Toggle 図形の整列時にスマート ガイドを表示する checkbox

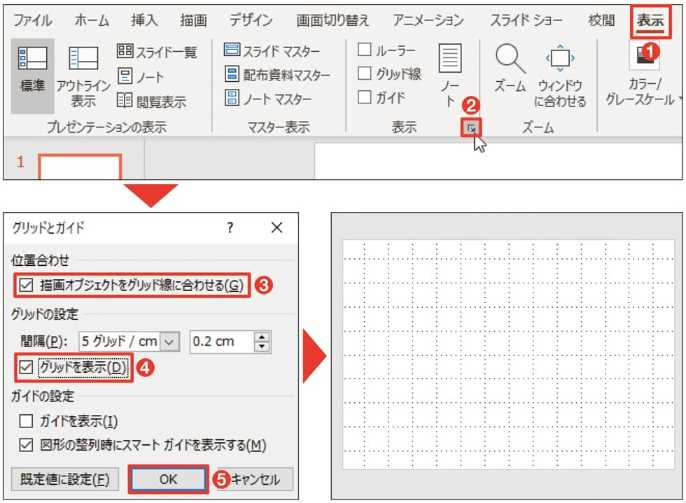tap(26, 445)
